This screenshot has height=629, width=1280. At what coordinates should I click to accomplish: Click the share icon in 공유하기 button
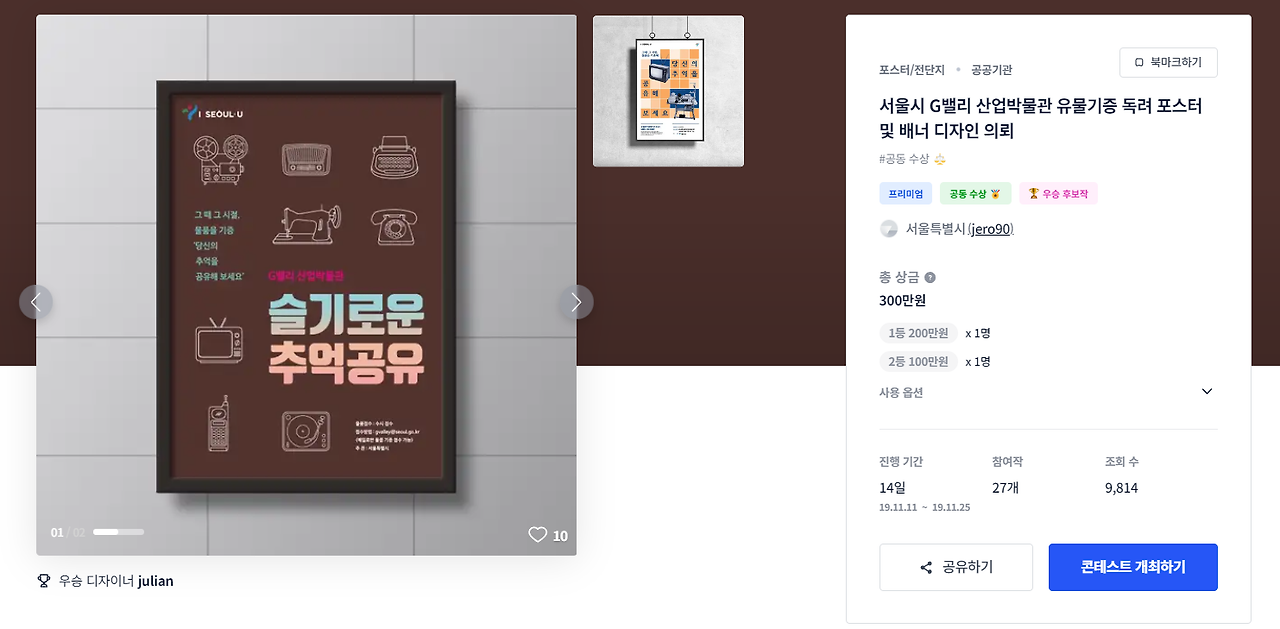click(x=926, y=567)
